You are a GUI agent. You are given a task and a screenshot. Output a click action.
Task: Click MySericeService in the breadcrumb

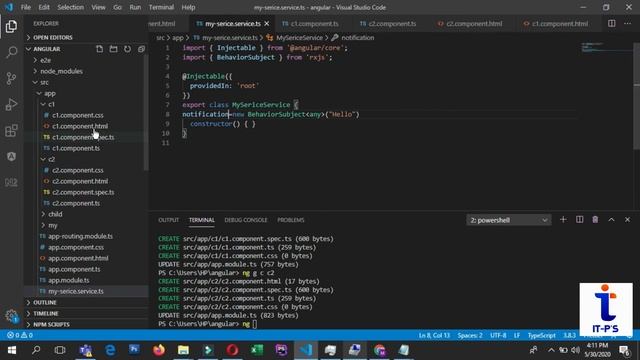(299, 38)
